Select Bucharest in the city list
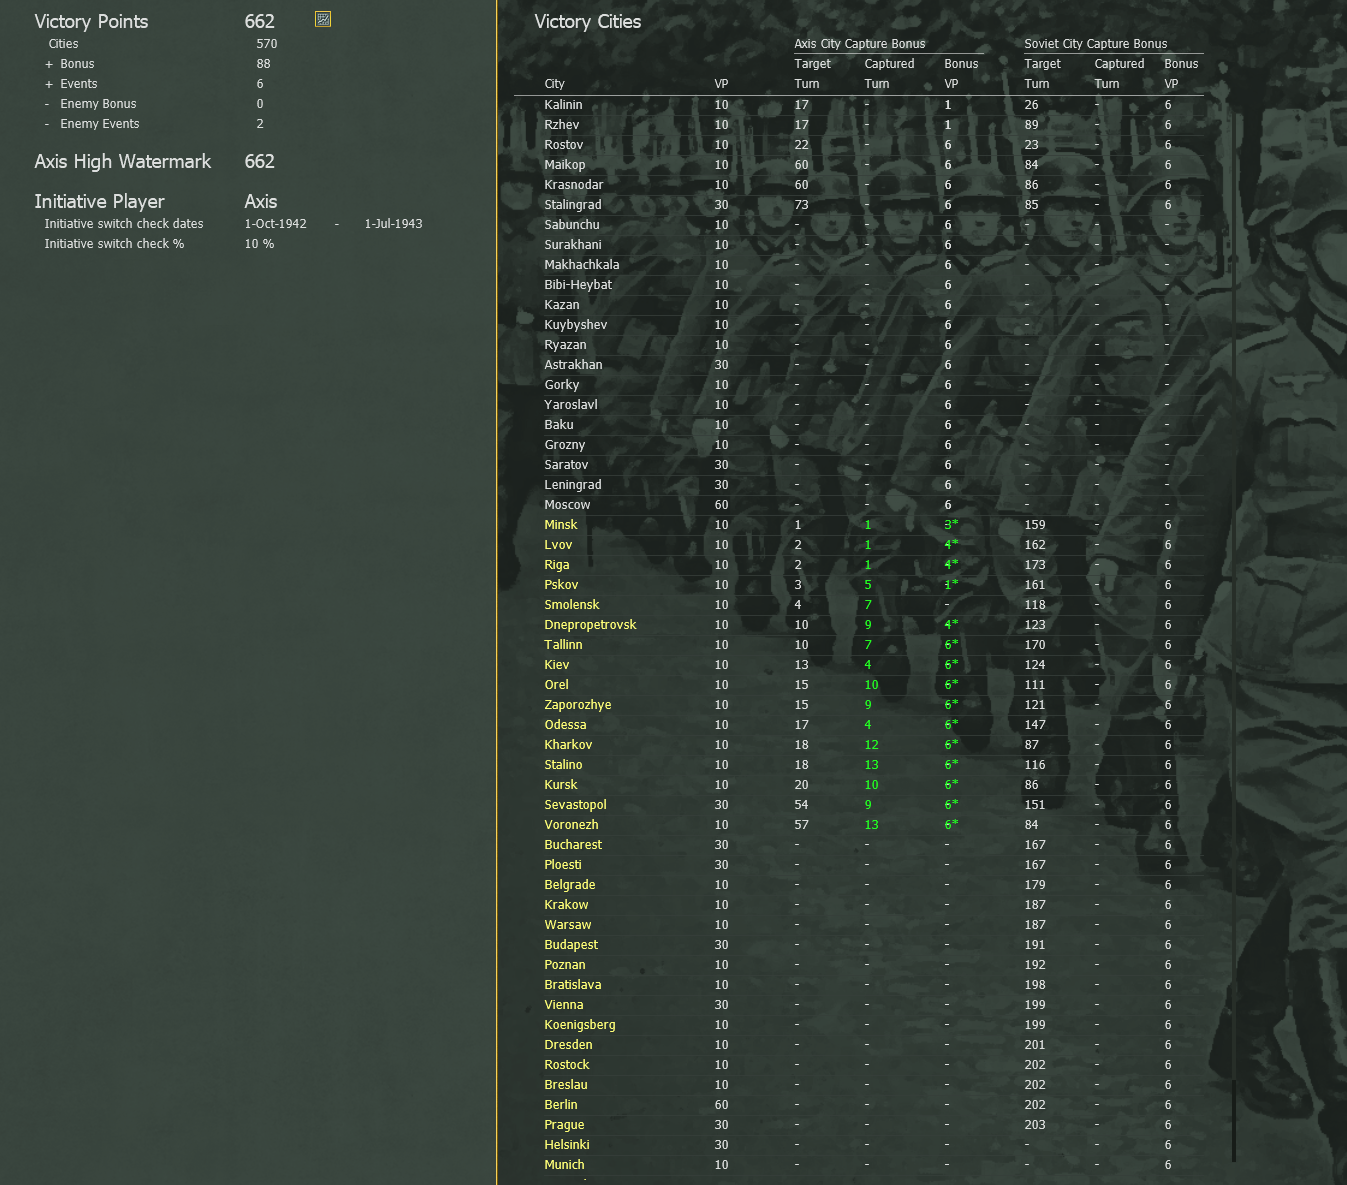This screenshot has height=1185, width=1347. (x=573, y=845)
